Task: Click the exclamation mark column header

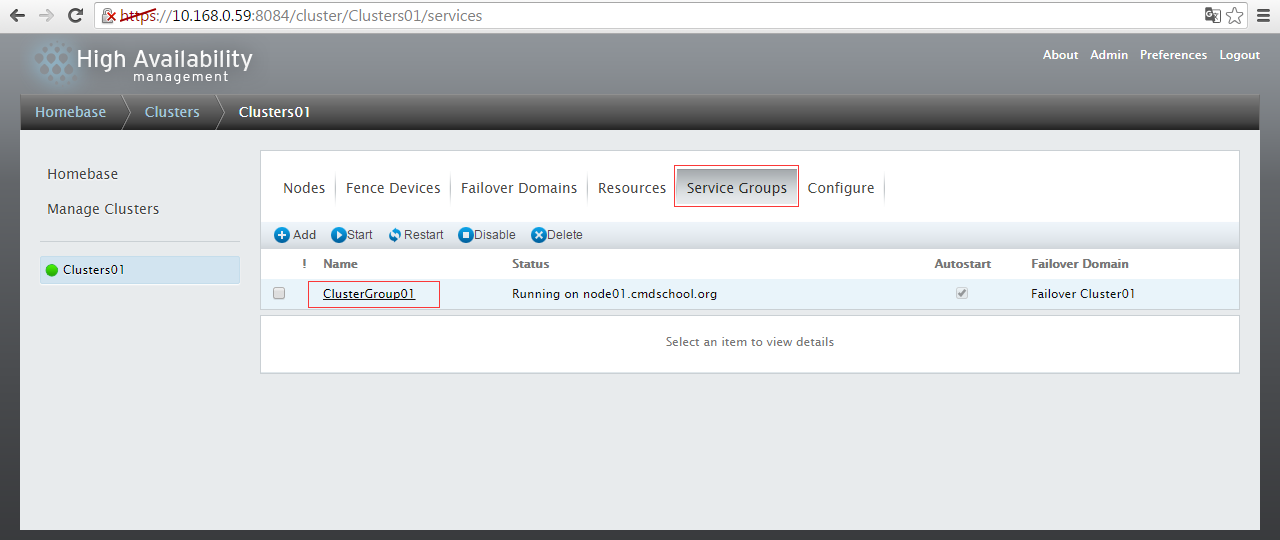Action: click(x=304, y=264)
